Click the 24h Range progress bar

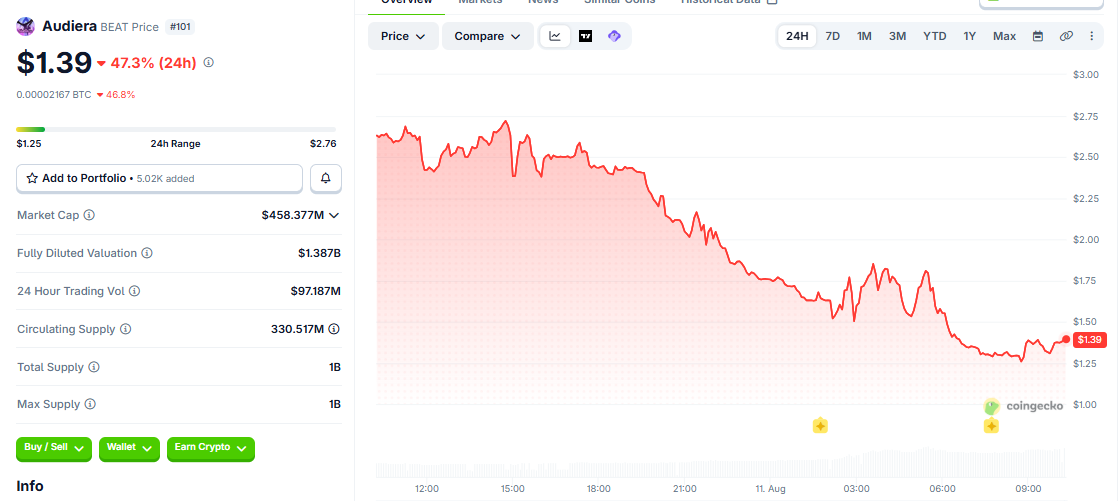(x=176, y=129)
